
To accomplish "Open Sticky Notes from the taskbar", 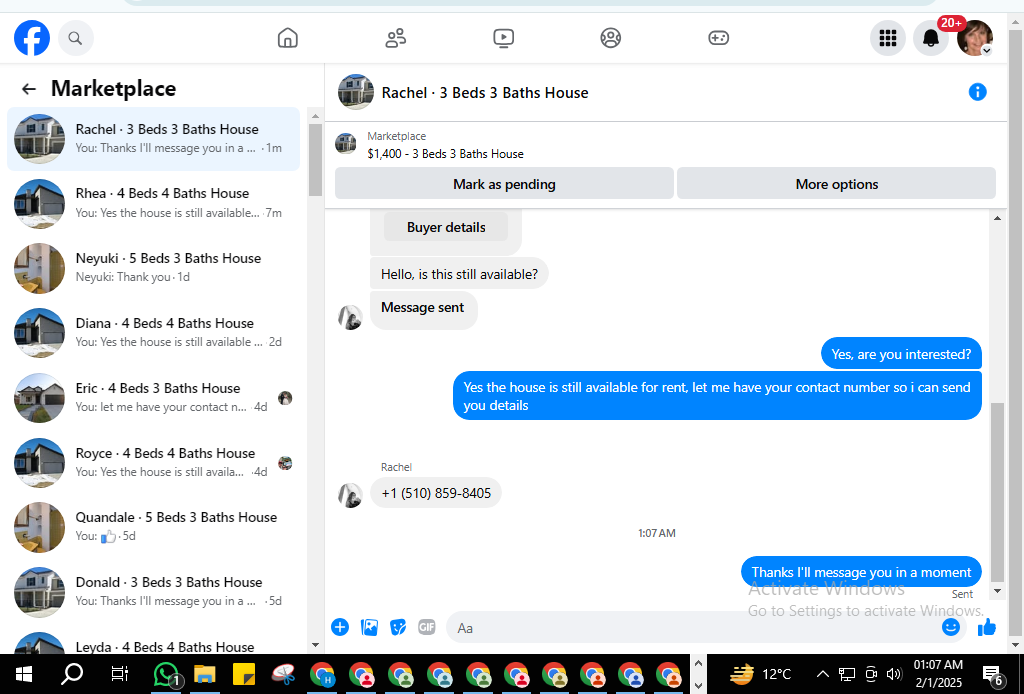I will tap(244, 674).
